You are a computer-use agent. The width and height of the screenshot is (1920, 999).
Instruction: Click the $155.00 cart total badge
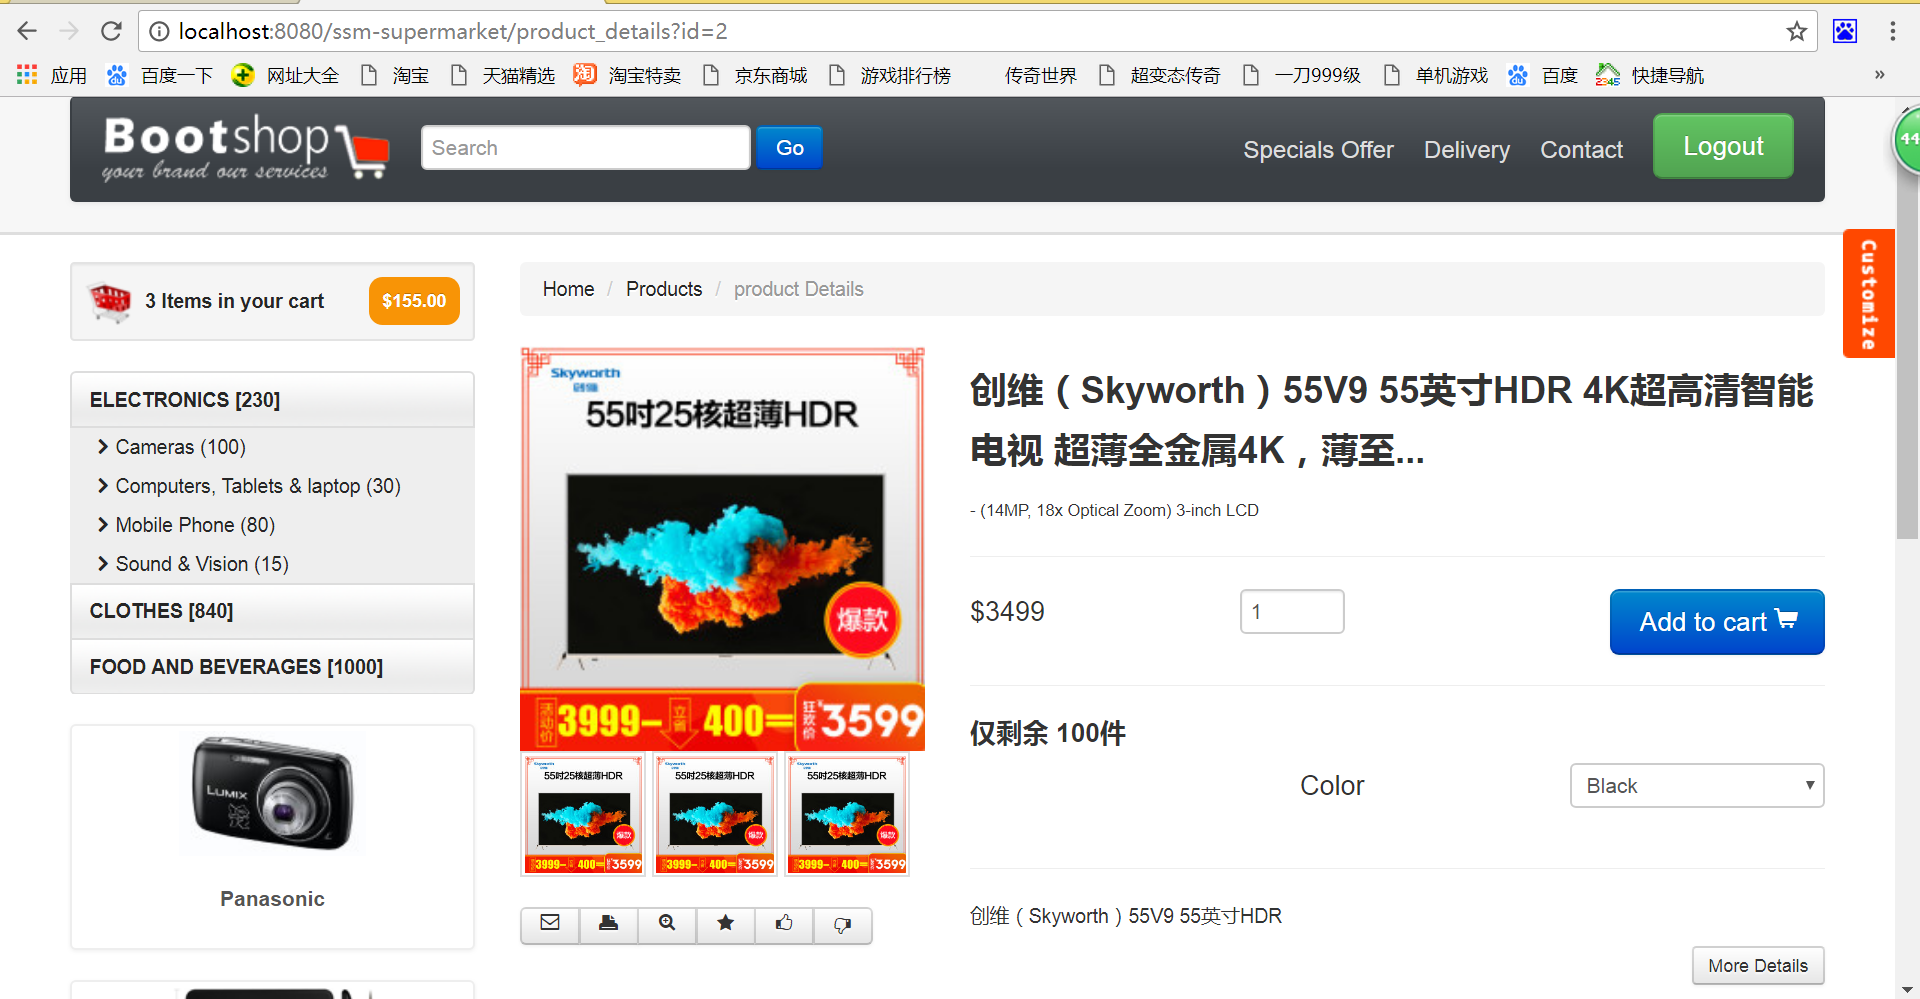(x=414, y=301)
